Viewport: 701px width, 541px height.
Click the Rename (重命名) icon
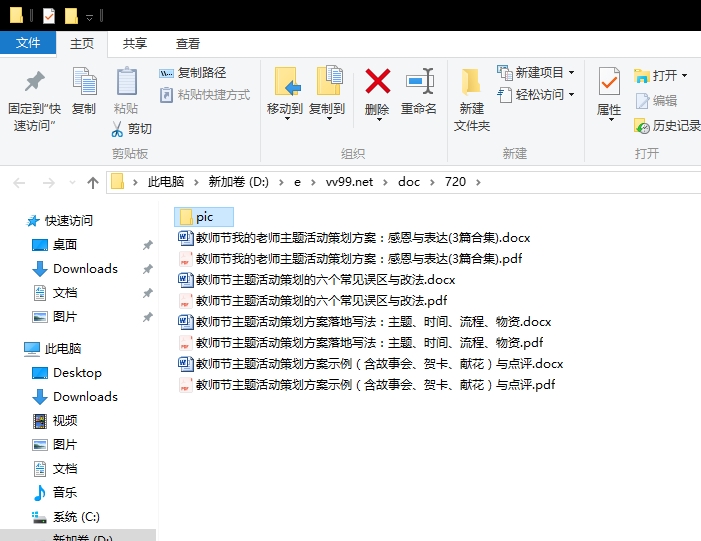point(420,81)
